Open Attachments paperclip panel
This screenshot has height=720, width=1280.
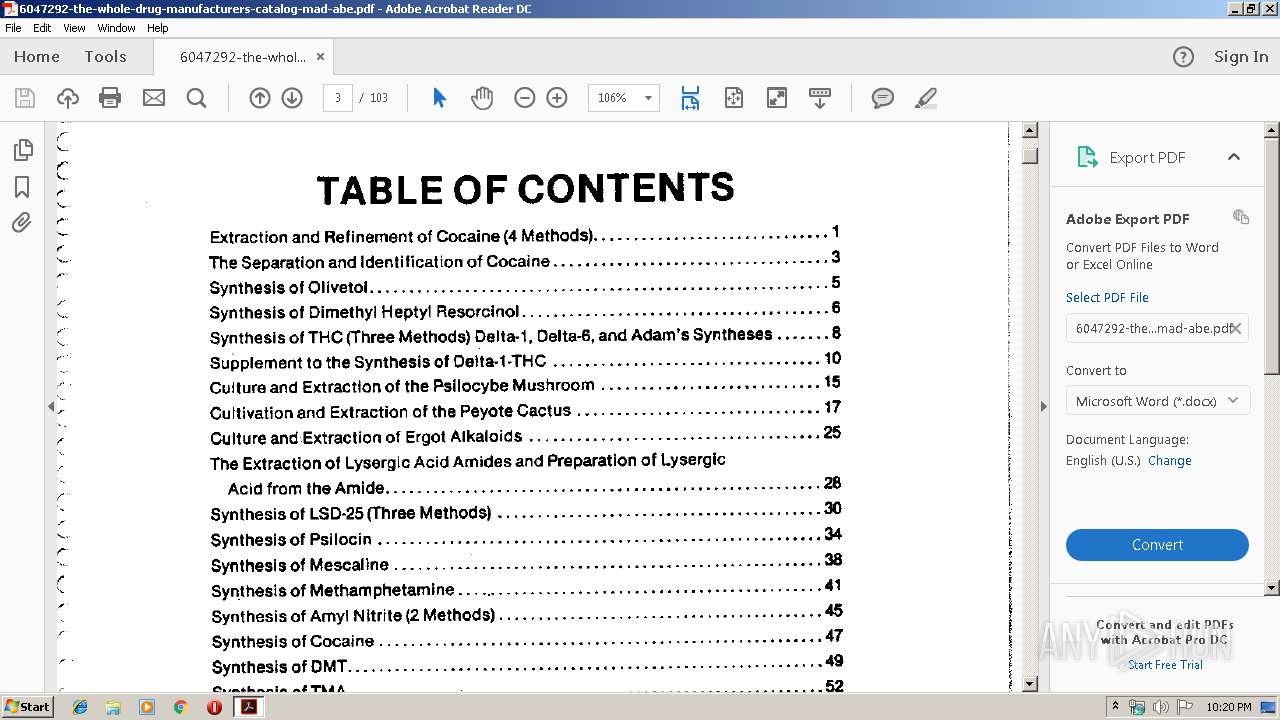click(22, 223)
